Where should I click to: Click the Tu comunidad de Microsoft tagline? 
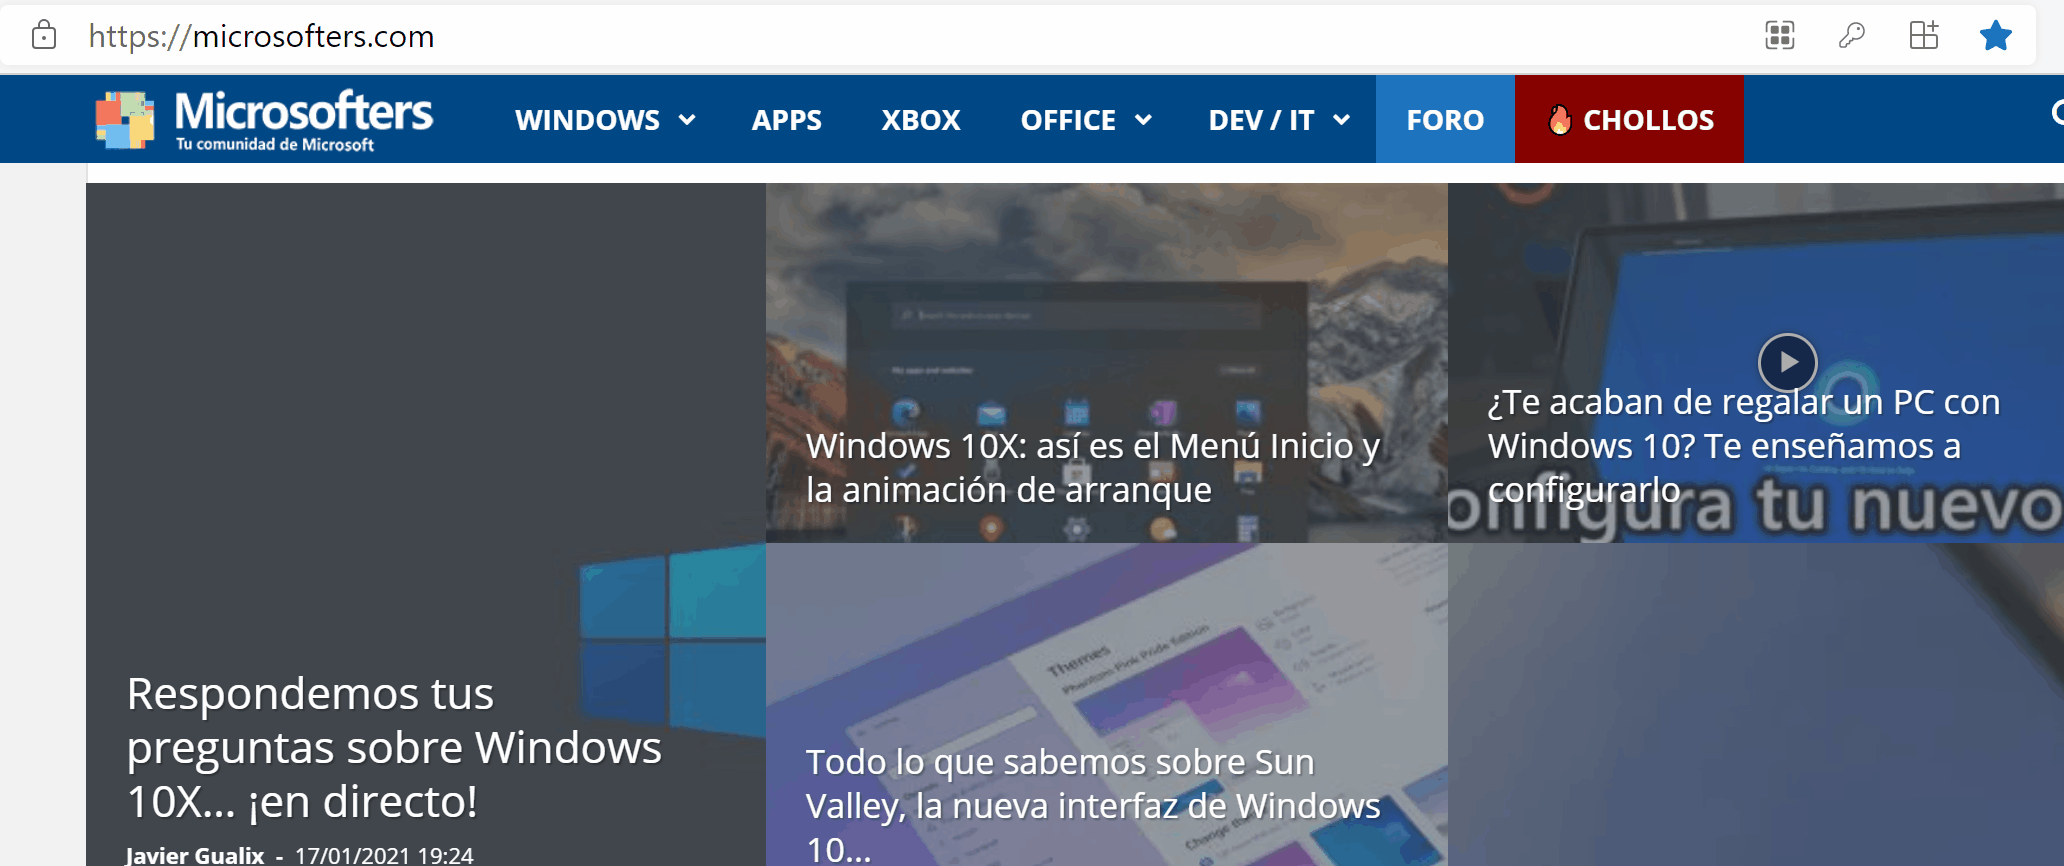pyautogui.click(x=275, y=144)
